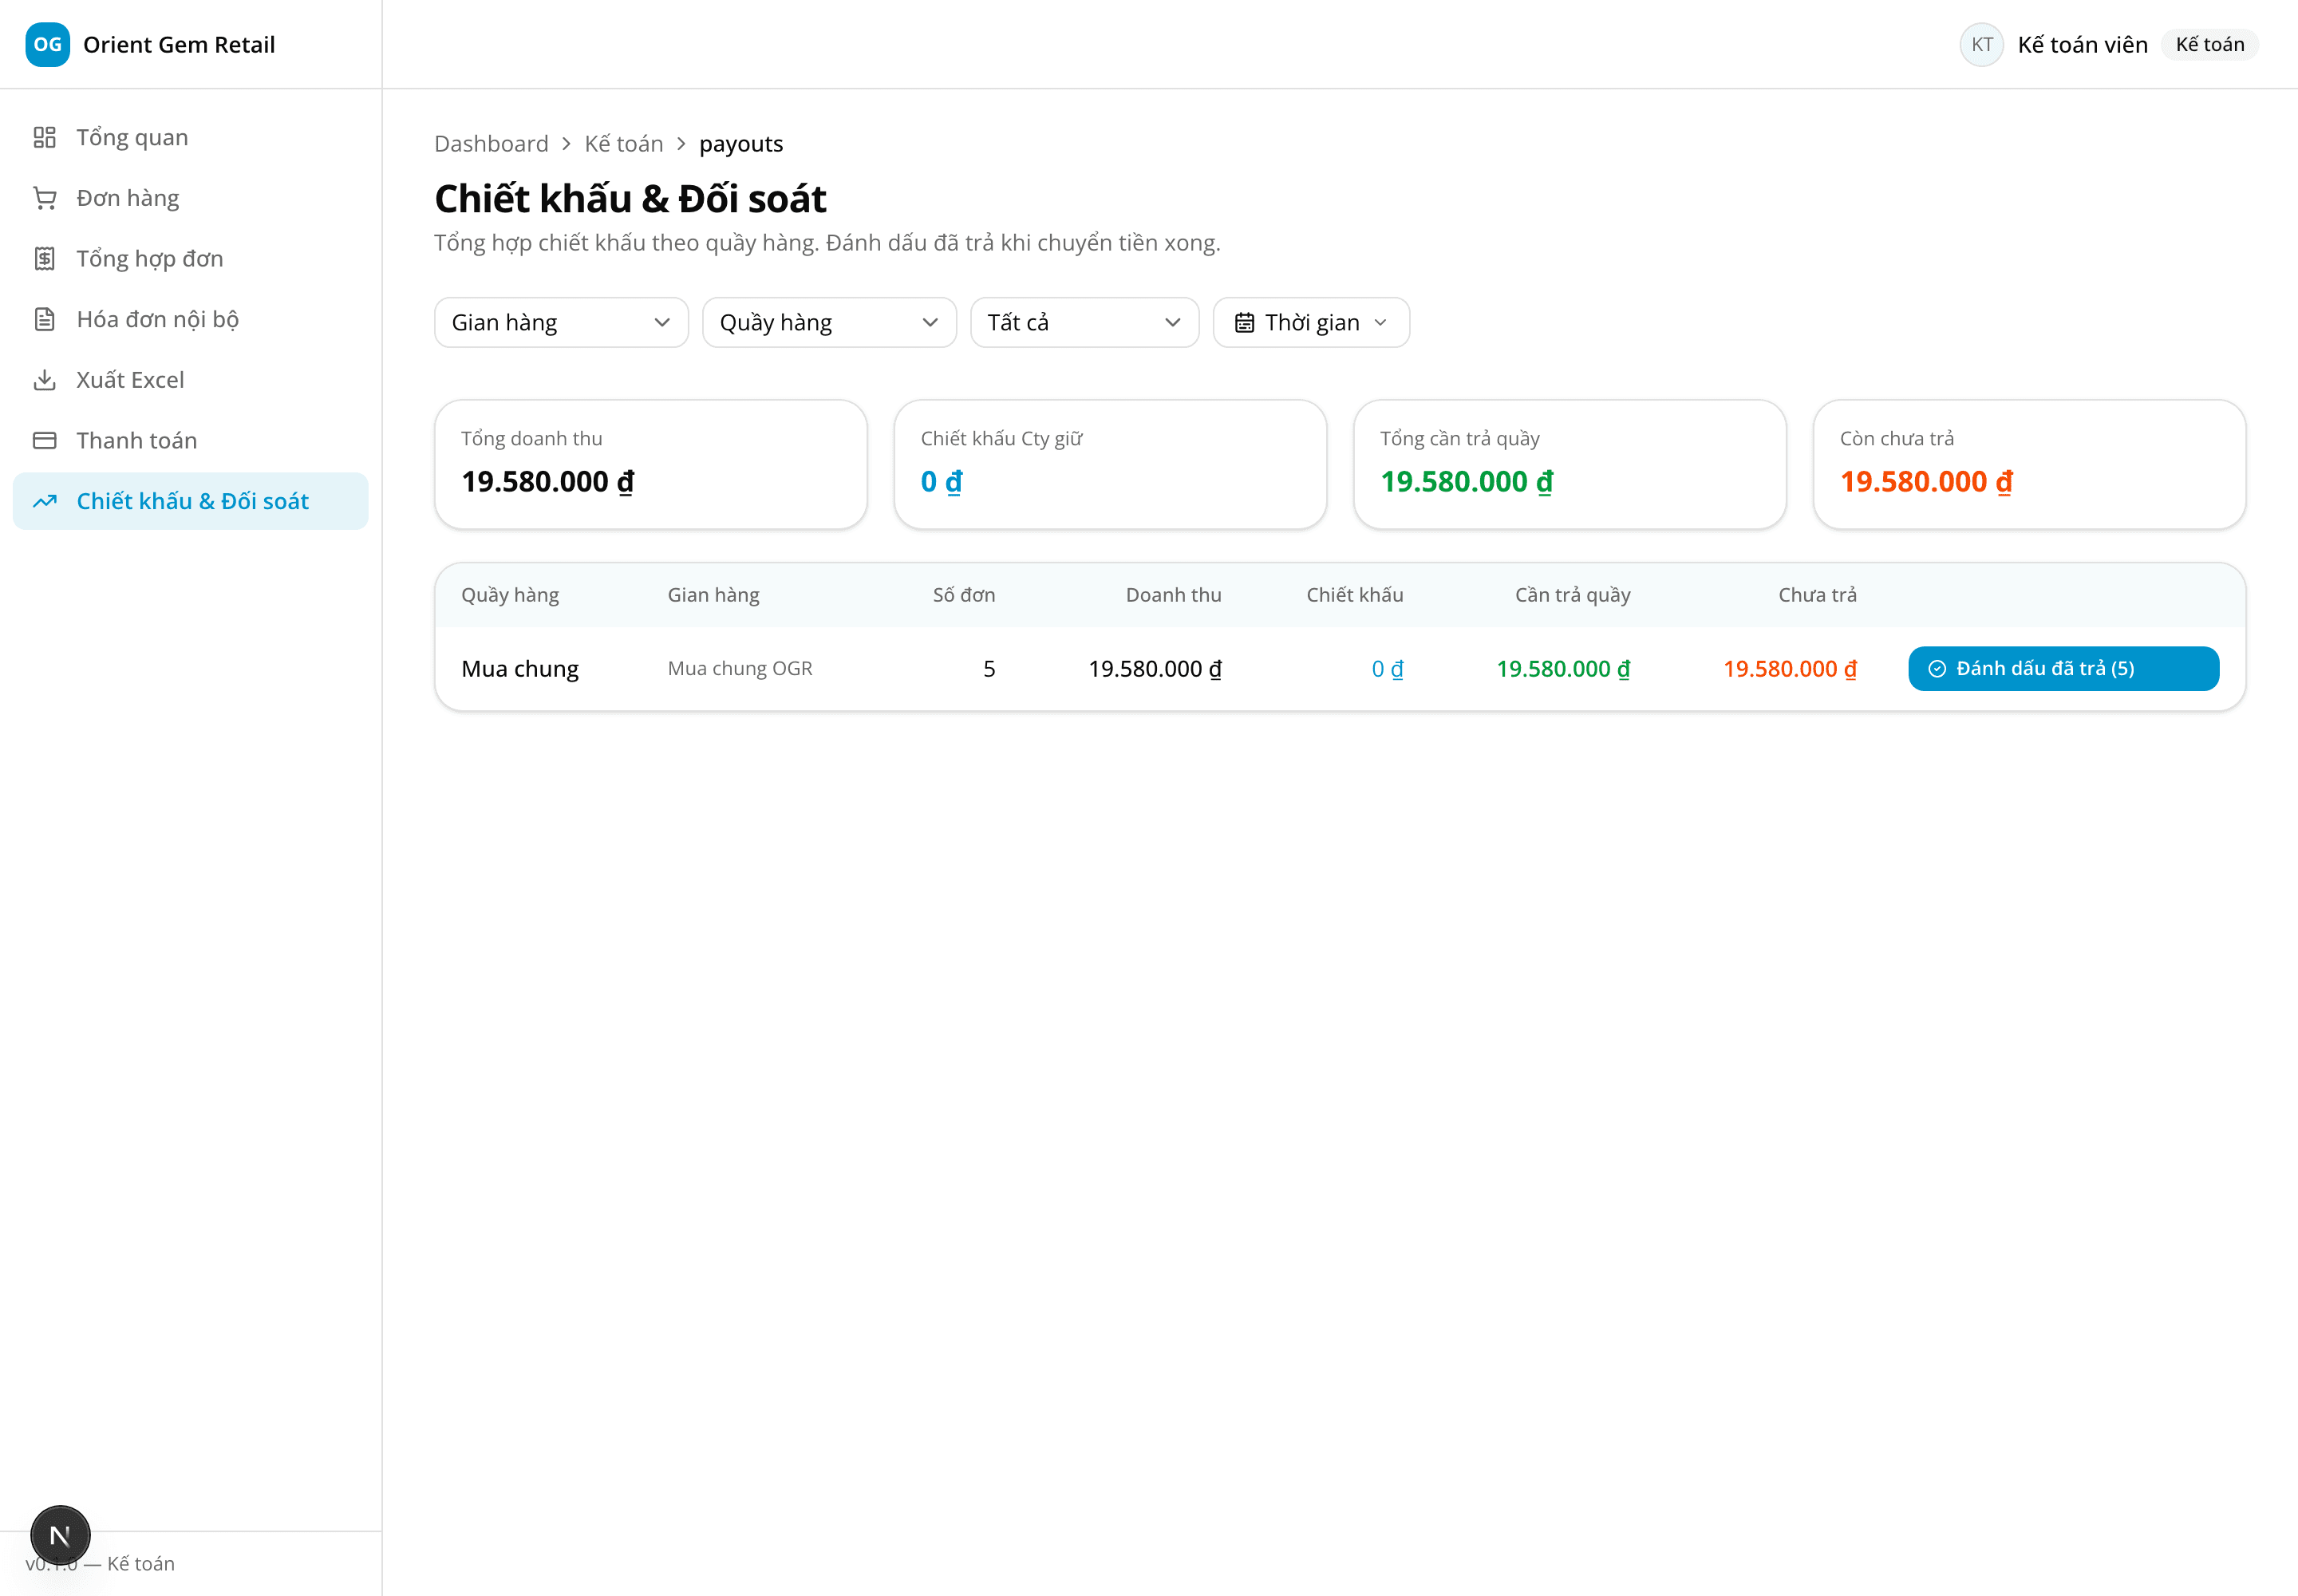Expand the Tất cả status dropdown
Viewport: 2298px width, 1596px height.
(x=1084, y=323)
